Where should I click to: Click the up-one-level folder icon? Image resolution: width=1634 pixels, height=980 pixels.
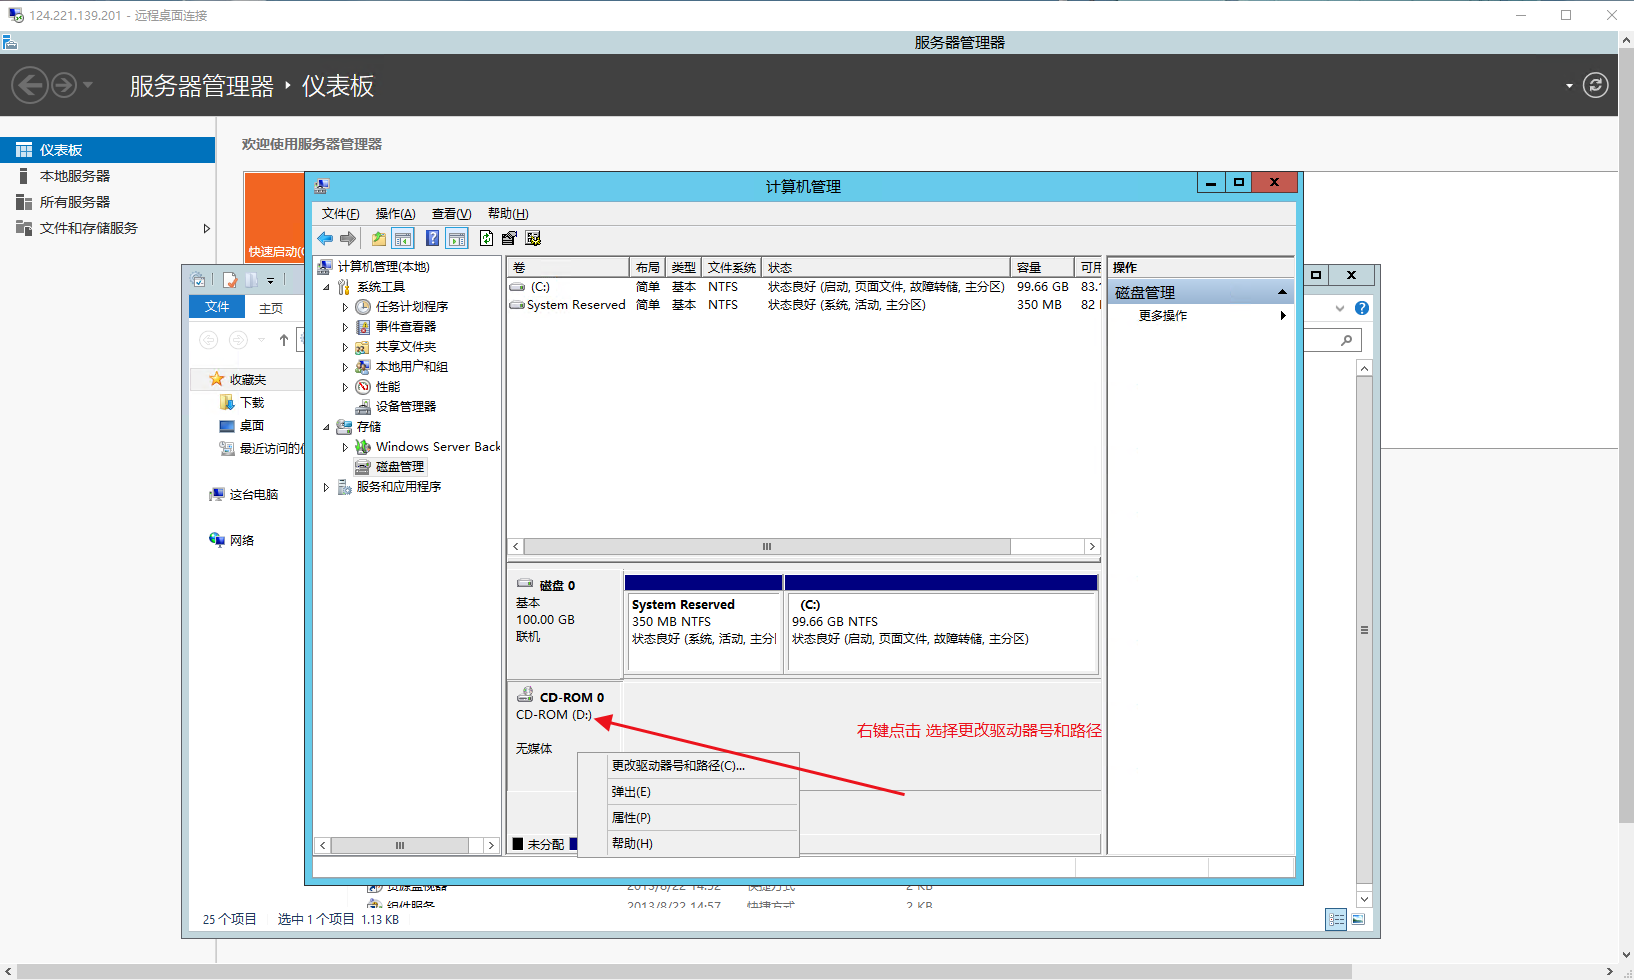(378, 238)
